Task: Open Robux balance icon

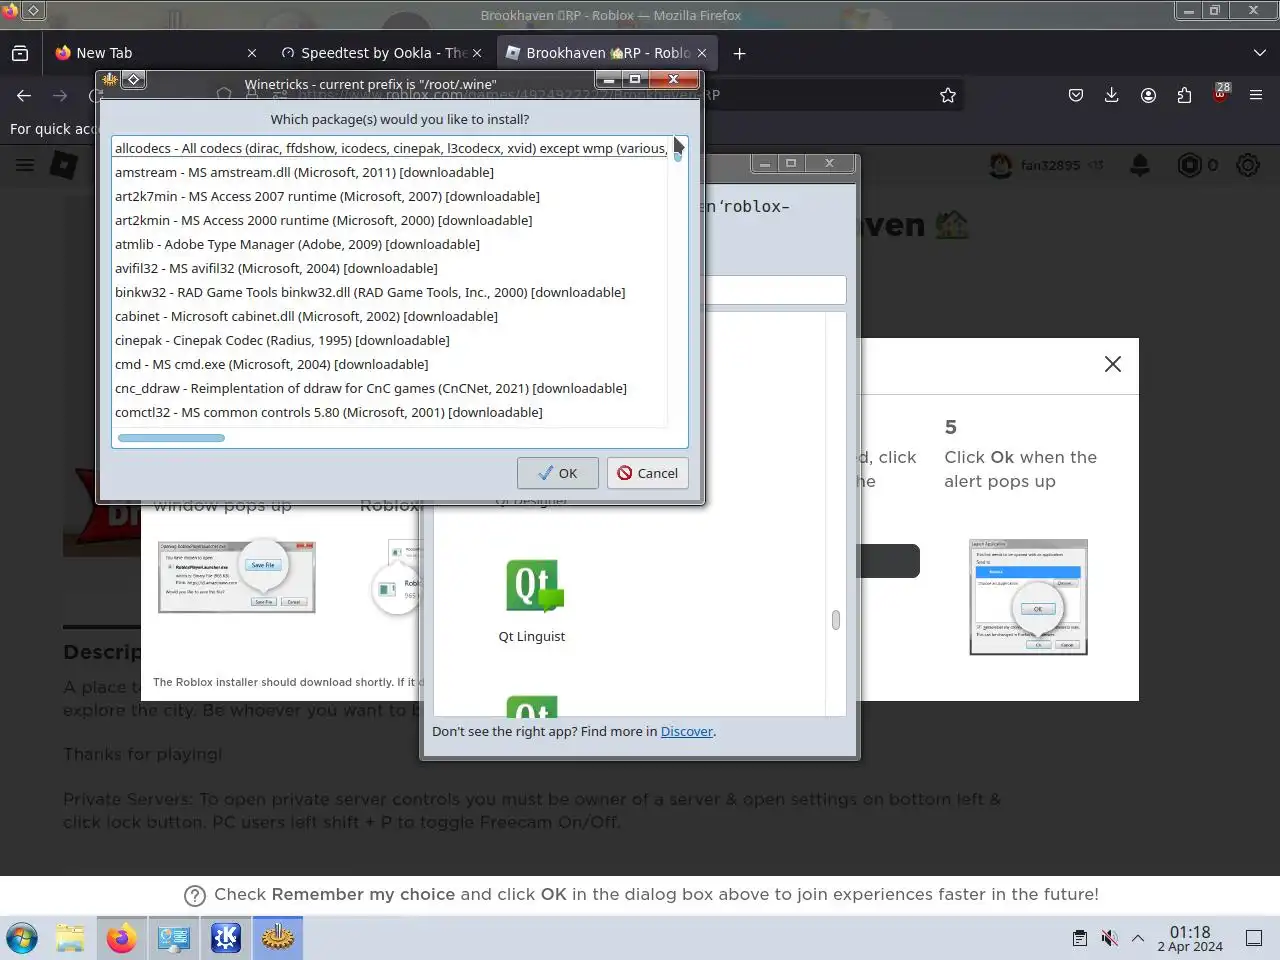Action: (x=1189, y=165)
